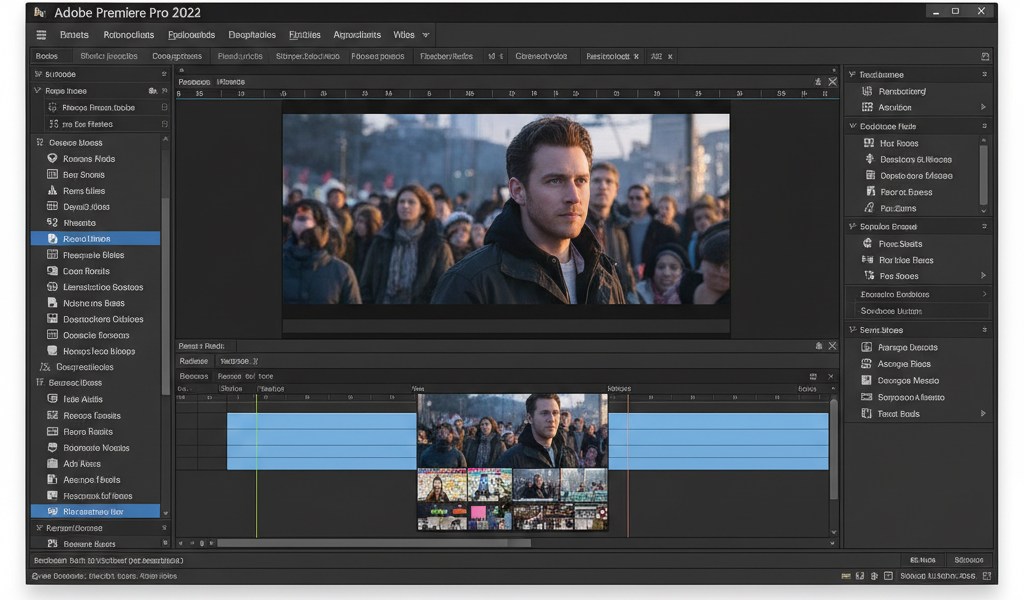
Task: Click the icon beside Rems blies
Action: pos(52,191)
